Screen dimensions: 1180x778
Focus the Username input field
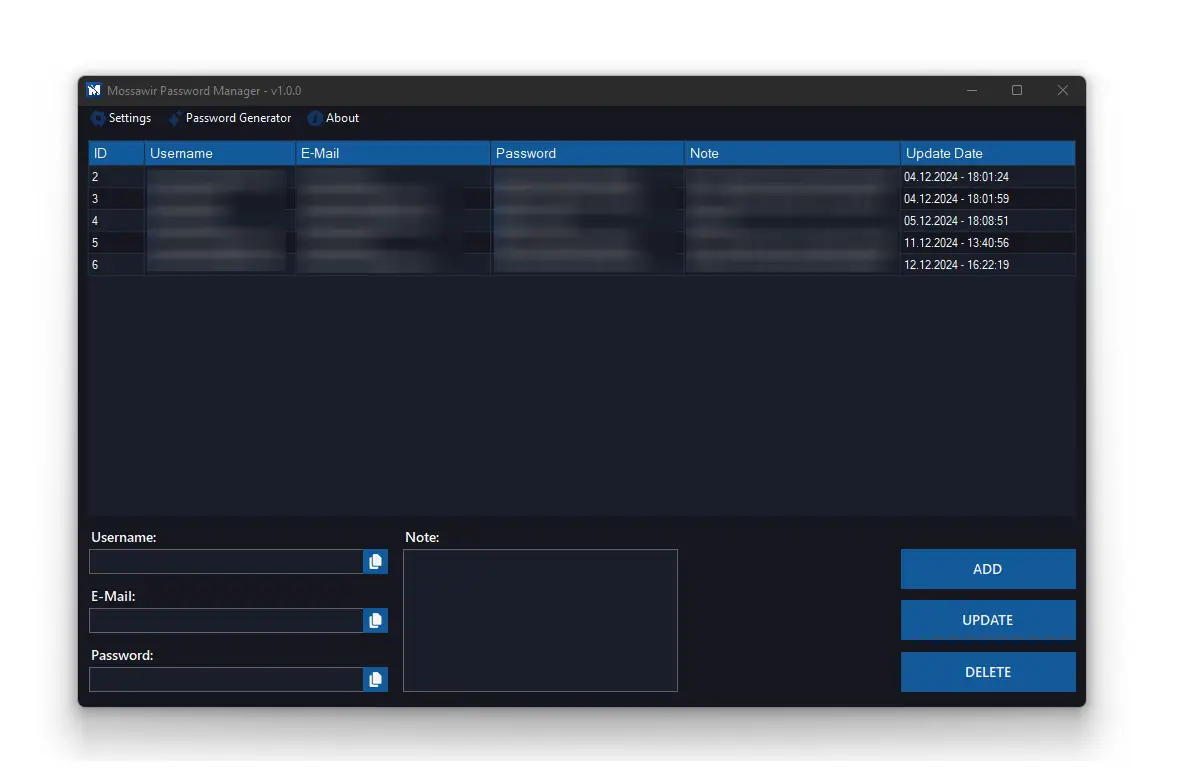point(226,562)
